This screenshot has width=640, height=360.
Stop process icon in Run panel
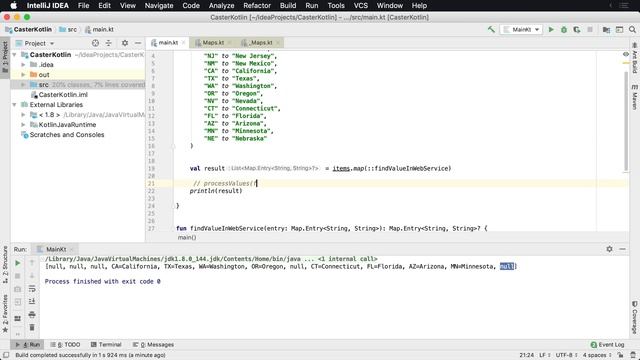click(18, 276)
